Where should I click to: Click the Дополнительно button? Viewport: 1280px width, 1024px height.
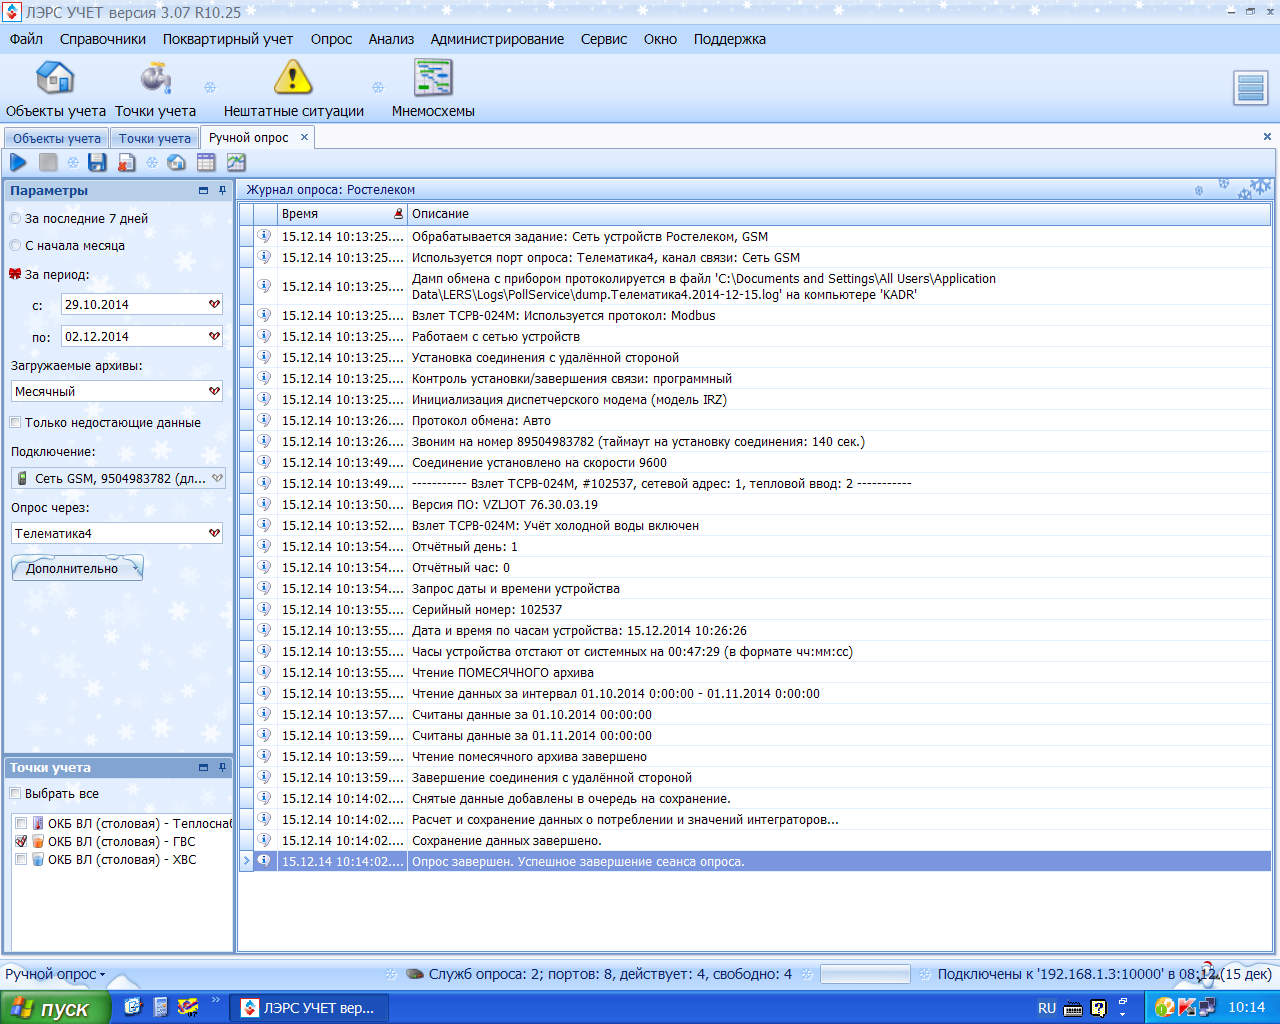77,568
